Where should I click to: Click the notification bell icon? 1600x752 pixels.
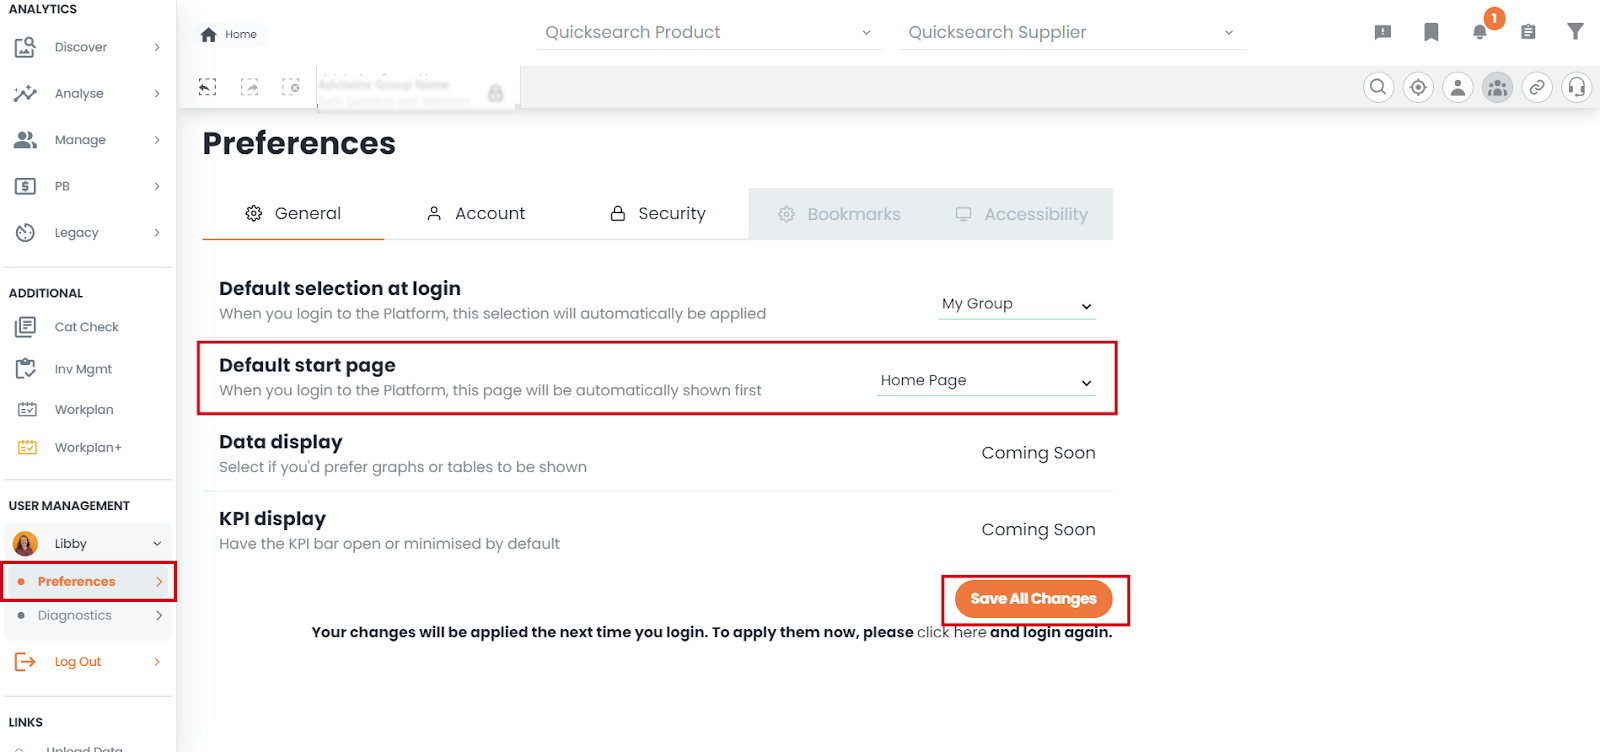[x=1480, y=32]
